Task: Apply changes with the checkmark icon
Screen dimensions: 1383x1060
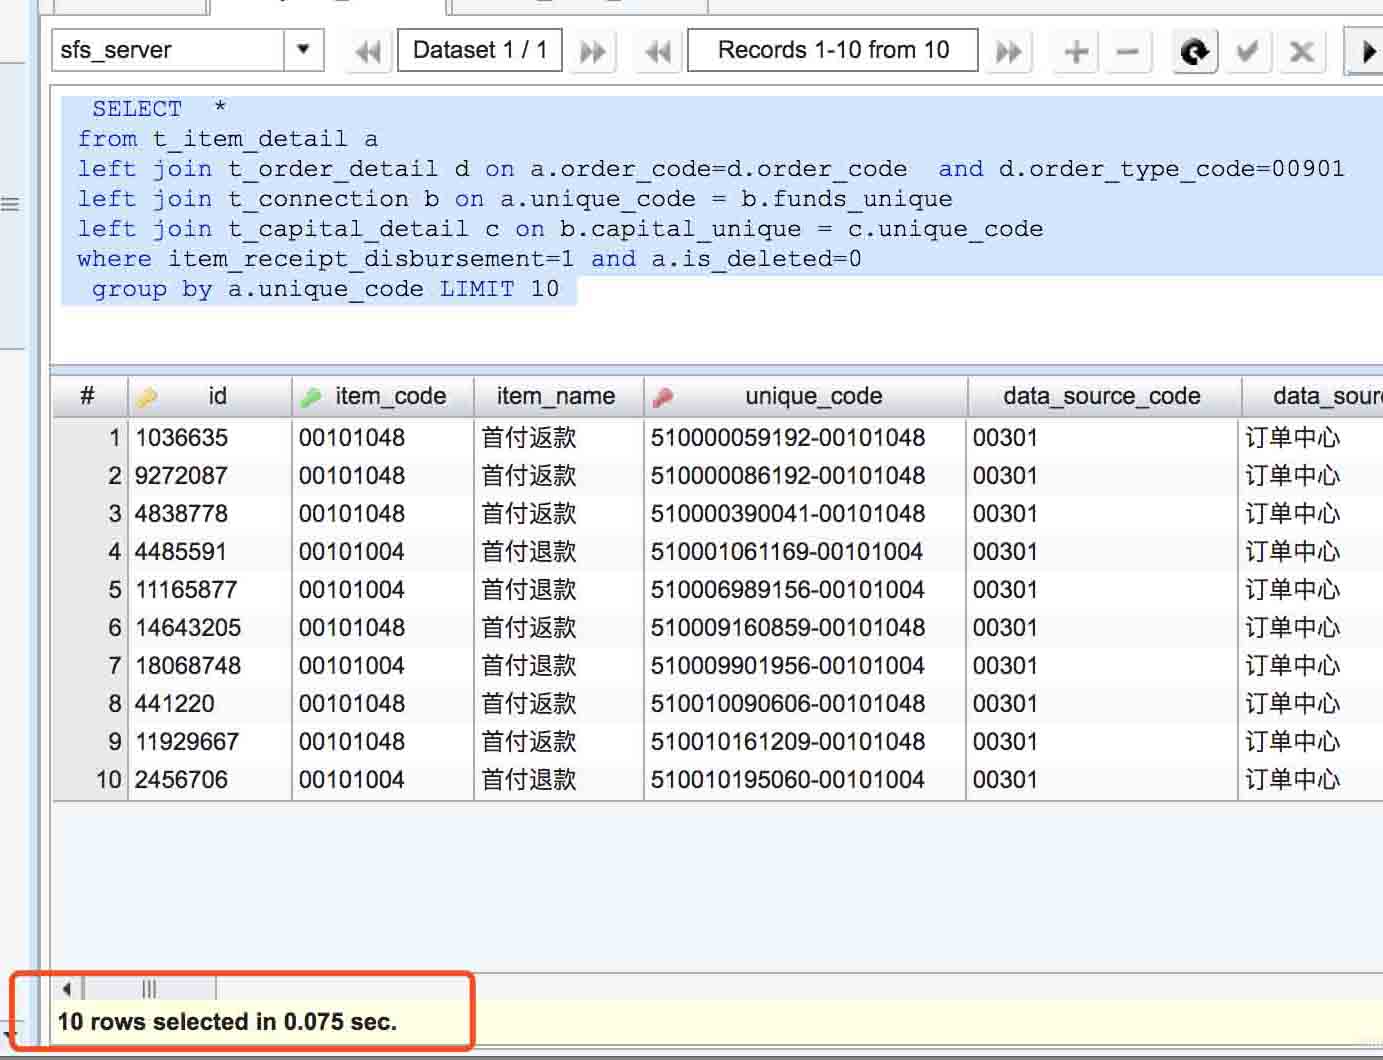Action: 1246,51
